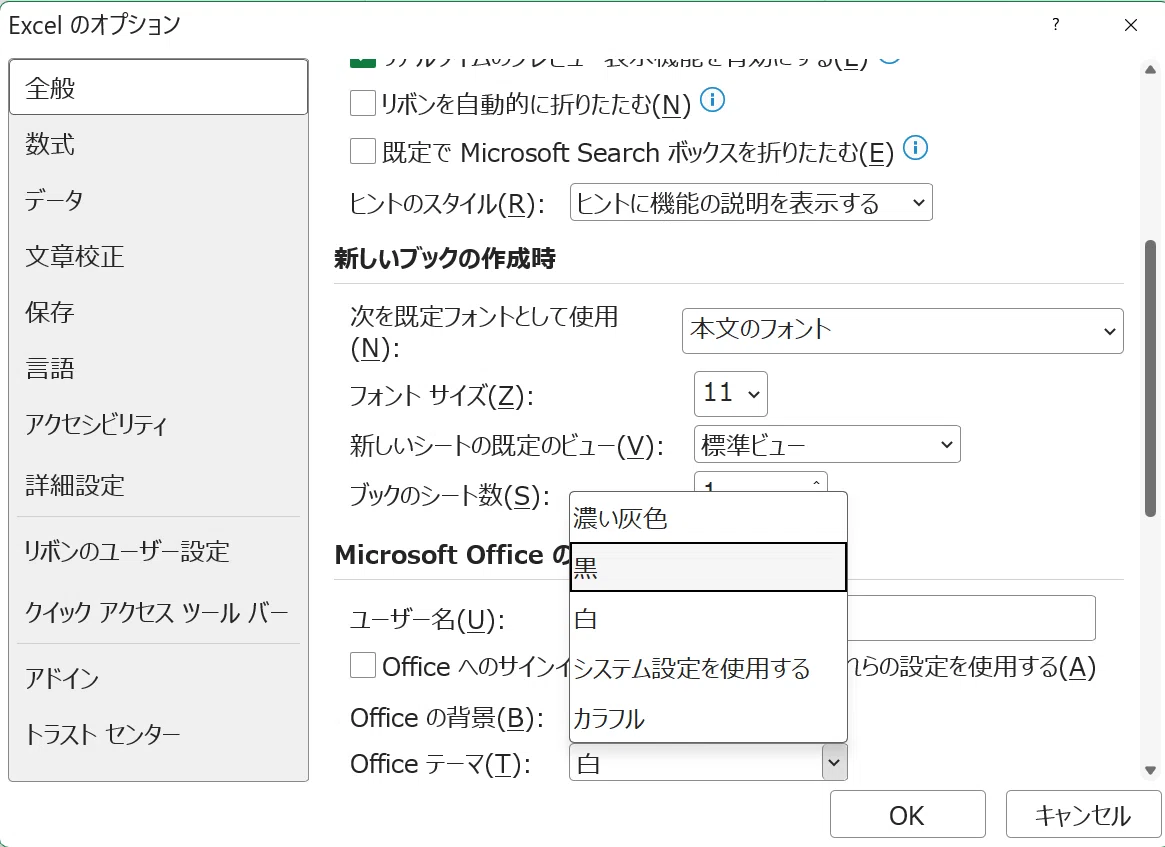Click the Office の背景(B) label
The height and width of the screenshot is (847, 1165).
coord(447,718)
